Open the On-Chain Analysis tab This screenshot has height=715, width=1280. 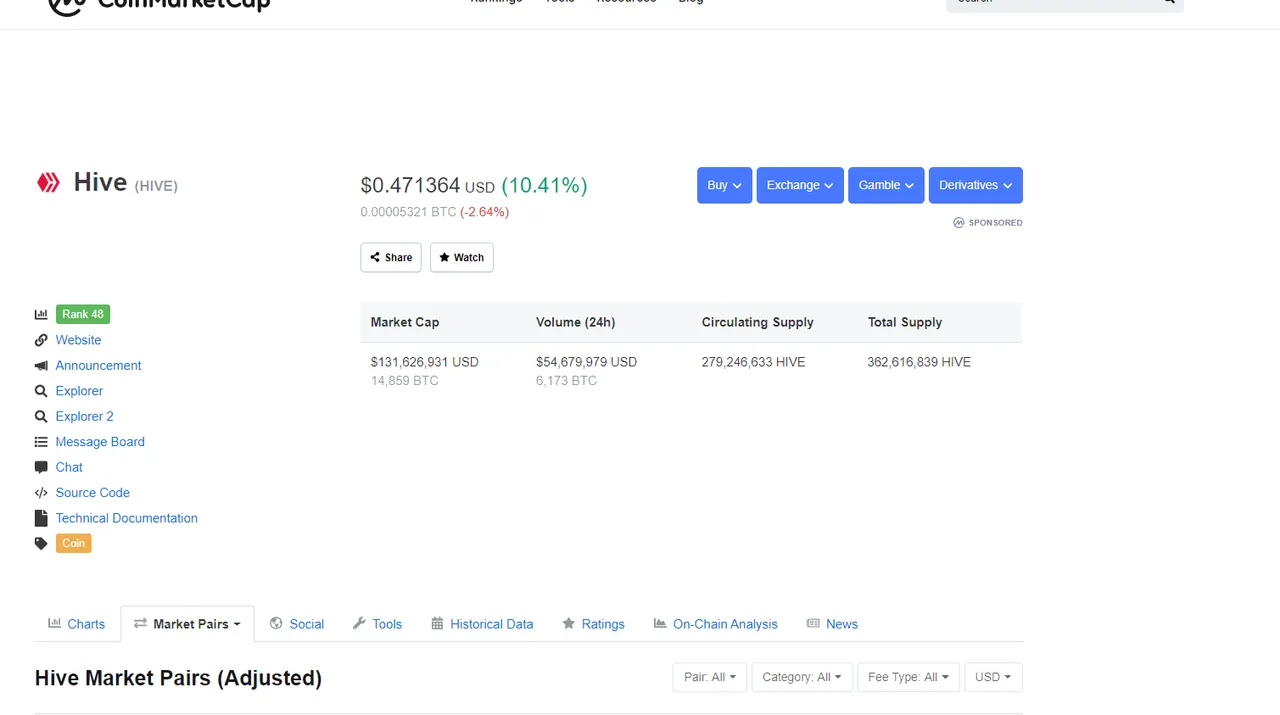tap(715, 624)
